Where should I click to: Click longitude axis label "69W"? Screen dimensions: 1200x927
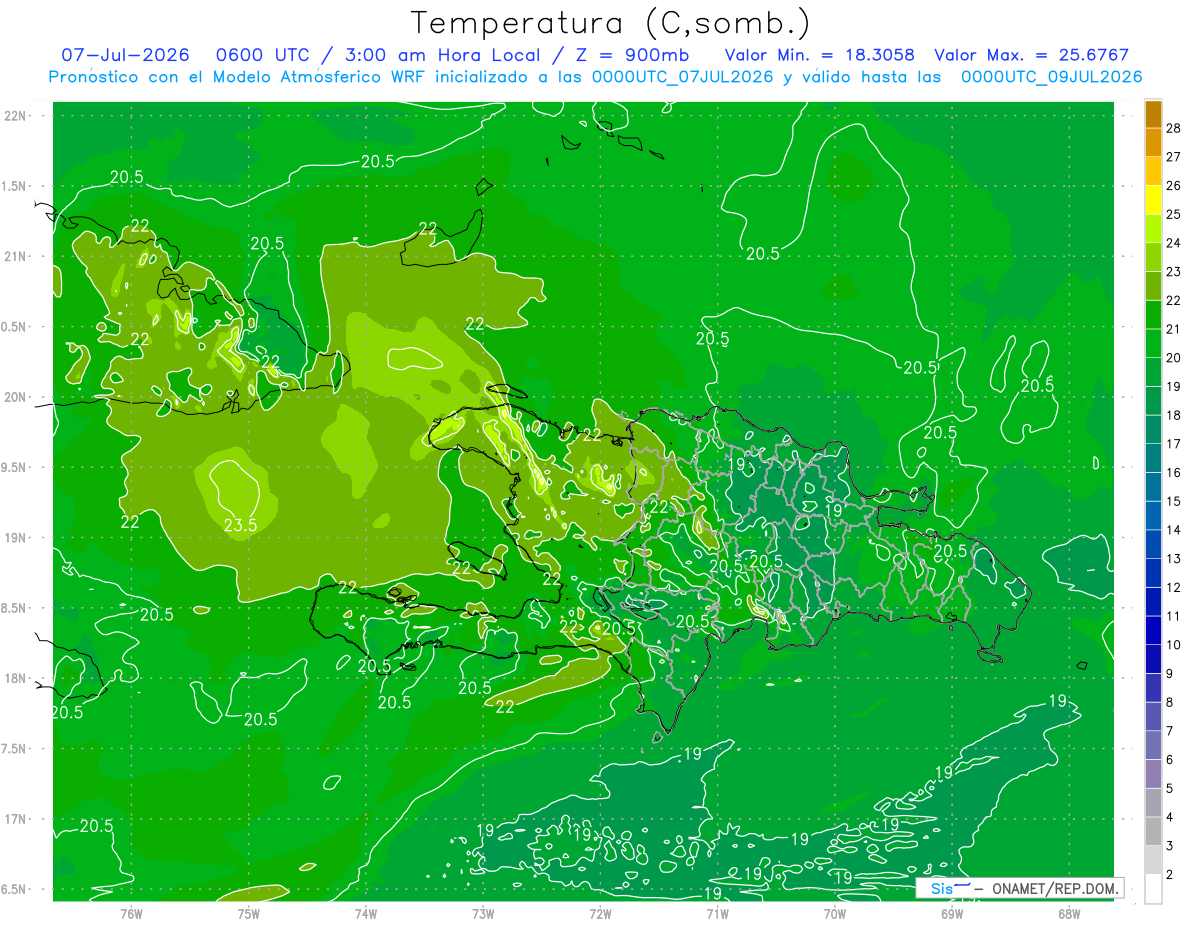coord(952,913)
